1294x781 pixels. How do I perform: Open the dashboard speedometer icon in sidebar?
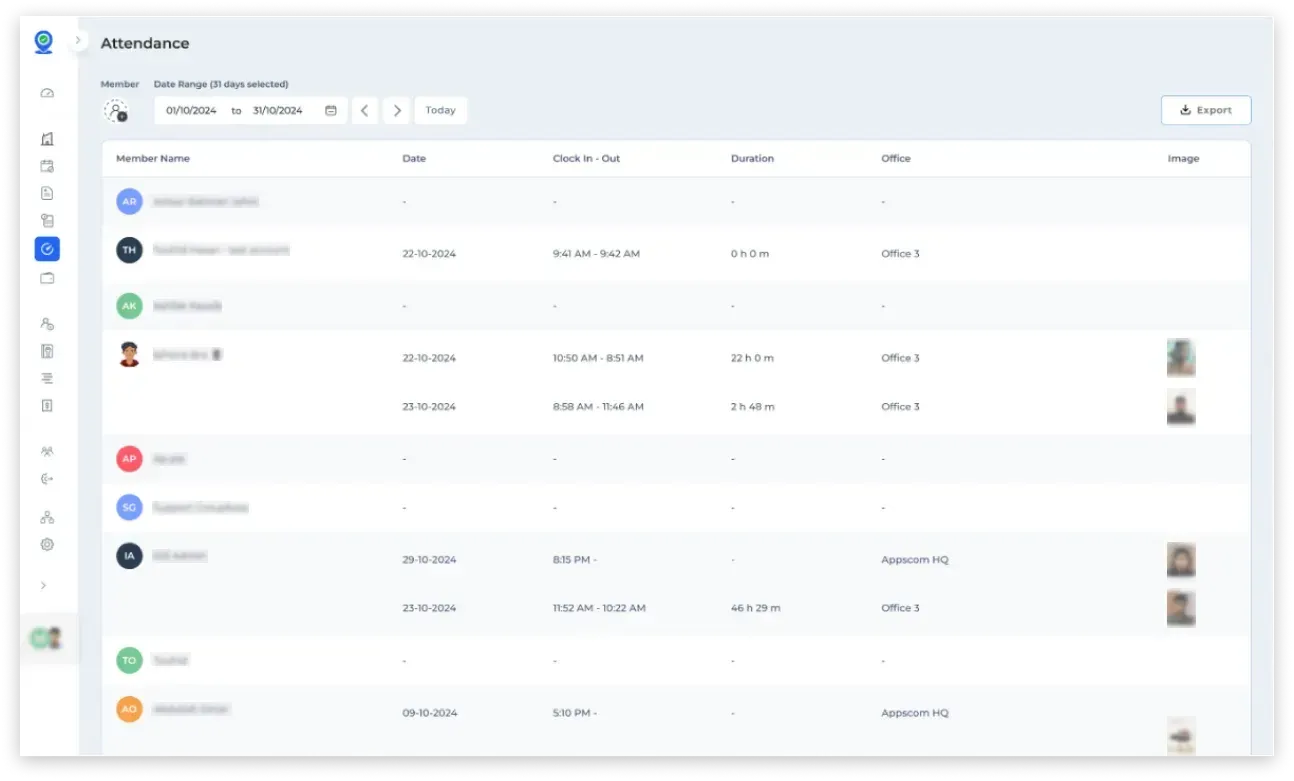[x=47, y=94]
